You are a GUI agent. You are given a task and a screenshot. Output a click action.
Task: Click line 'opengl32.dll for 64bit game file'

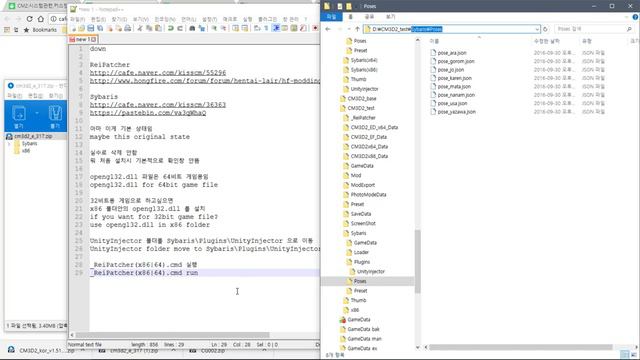point(153,185)
